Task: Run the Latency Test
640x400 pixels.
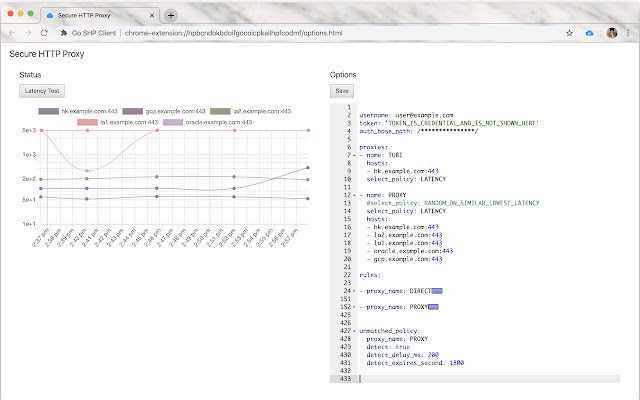Action: click(42, 91)
